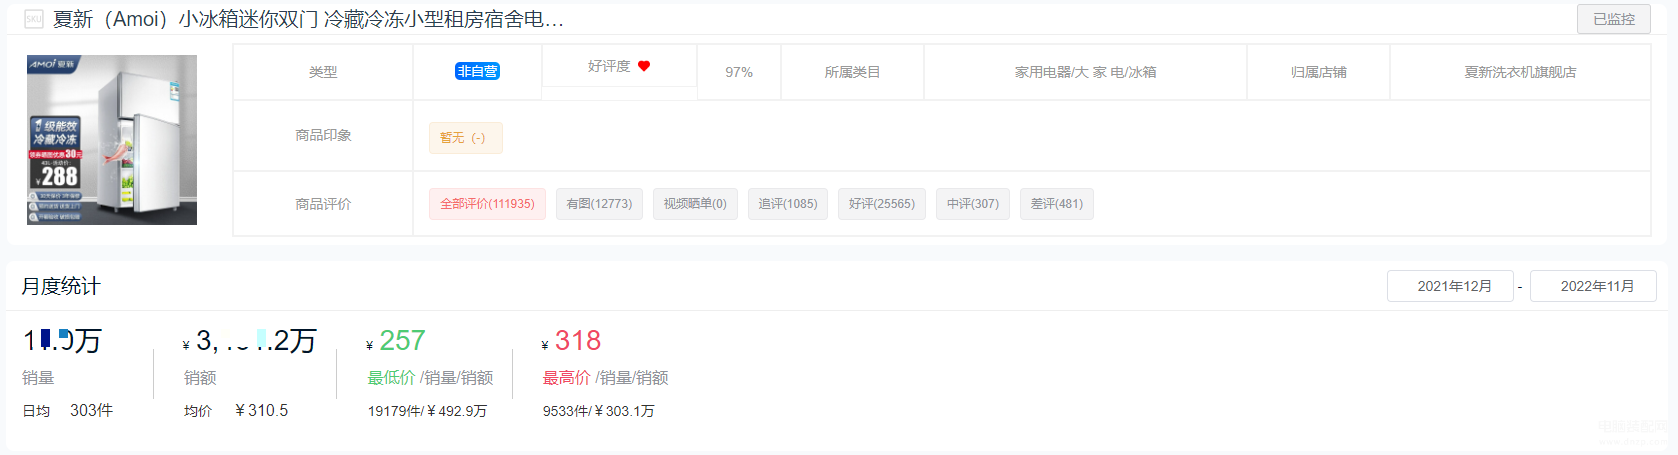Click the product title starting 夏新（Amoi）
This screenshot has height=455, width=1678.
[x=308, y=19]
